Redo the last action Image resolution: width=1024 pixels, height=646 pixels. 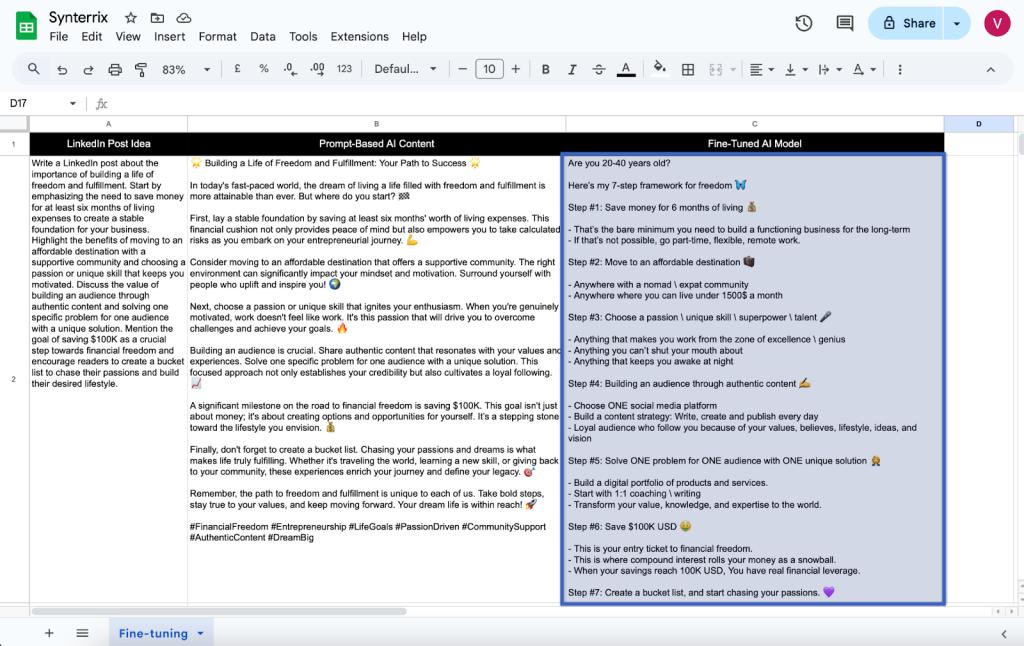(88, 69)
